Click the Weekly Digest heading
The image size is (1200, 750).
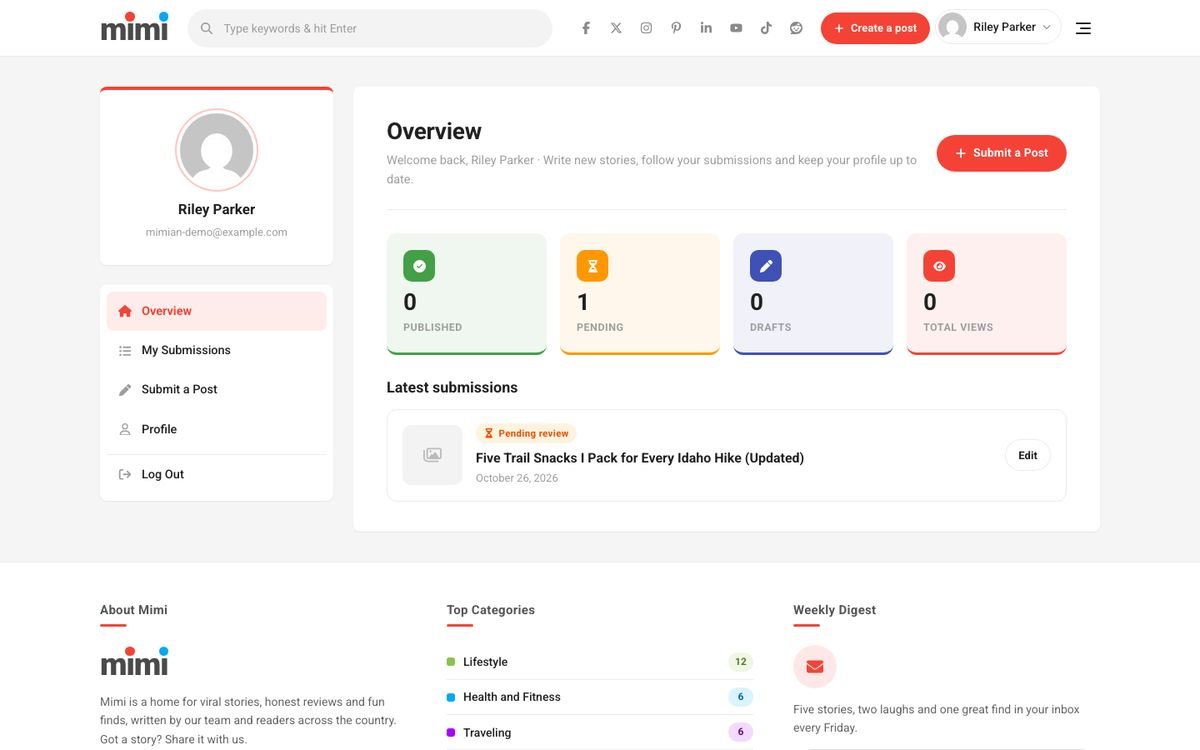point(835,610)
